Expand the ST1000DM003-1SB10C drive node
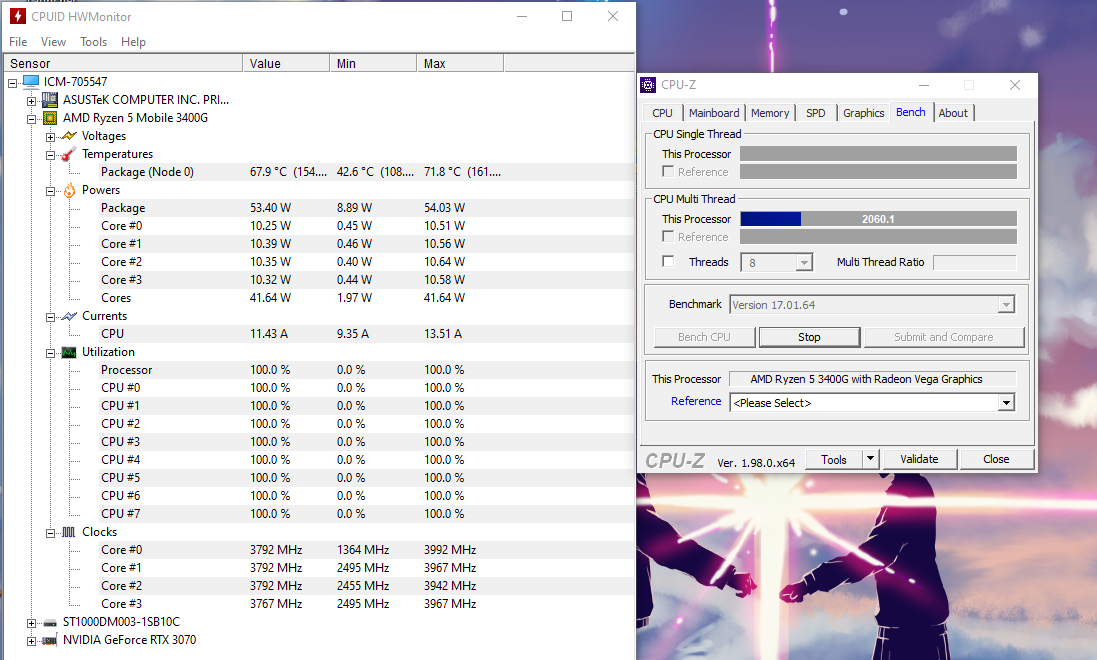This screenshot has width=1097, height=660. 31,623
